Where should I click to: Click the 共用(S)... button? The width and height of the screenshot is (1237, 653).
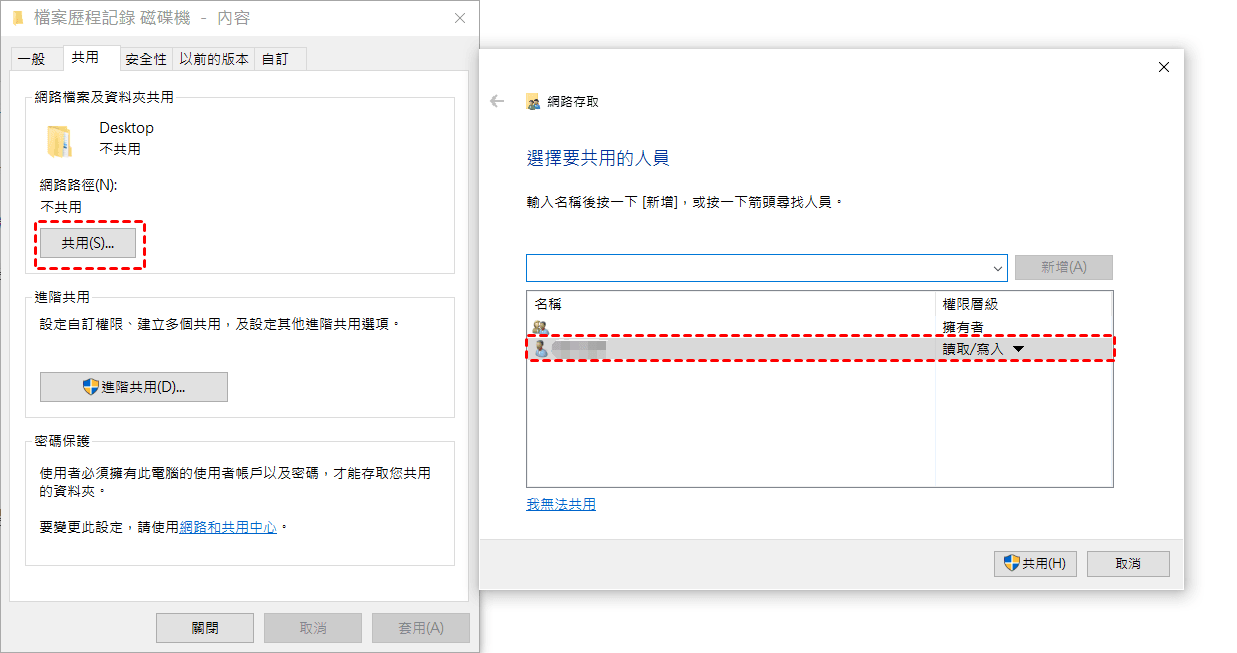pyautogui.click(x=88, y=243)
